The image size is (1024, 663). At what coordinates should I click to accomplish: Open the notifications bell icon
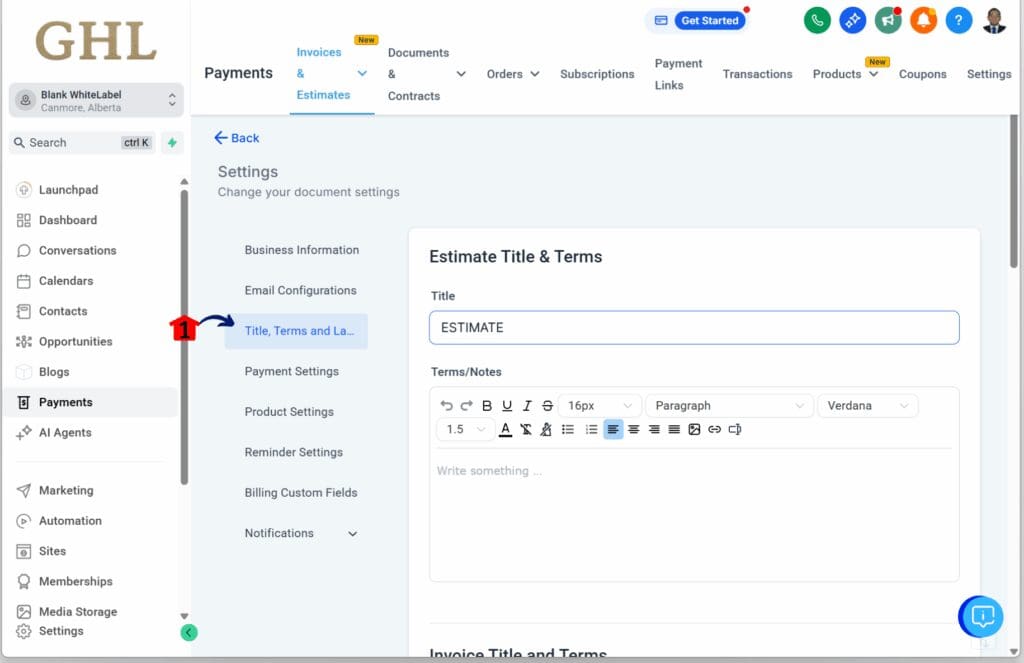click(923, 19)
